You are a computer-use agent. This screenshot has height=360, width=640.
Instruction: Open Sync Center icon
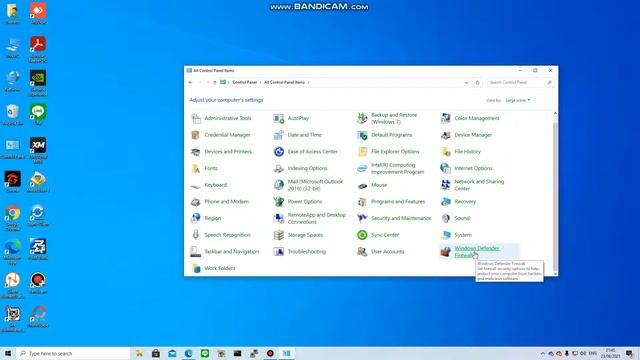(362, 235)
